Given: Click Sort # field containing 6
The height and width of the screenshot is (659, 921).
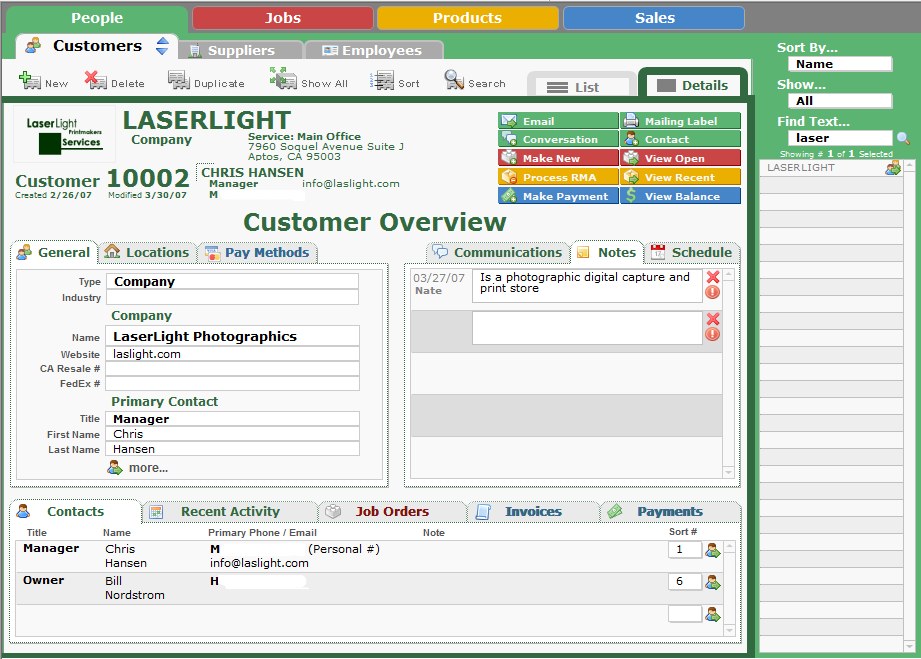Looking at the screenshot, I should click(685, 581).
